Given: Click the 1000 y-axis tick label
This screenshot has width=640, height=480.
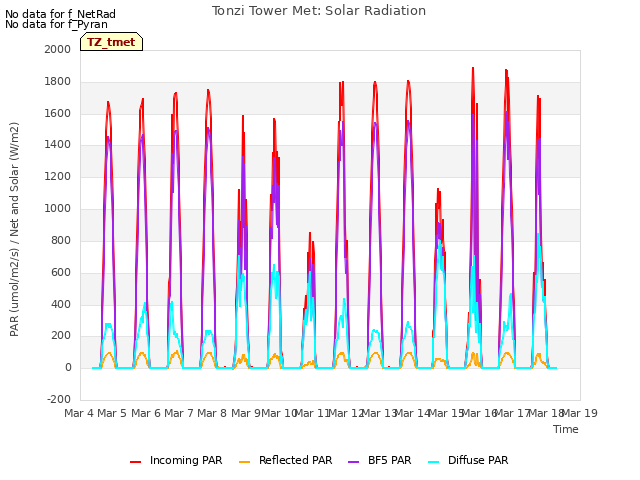Looking at the screenshot, I should 58,209.
